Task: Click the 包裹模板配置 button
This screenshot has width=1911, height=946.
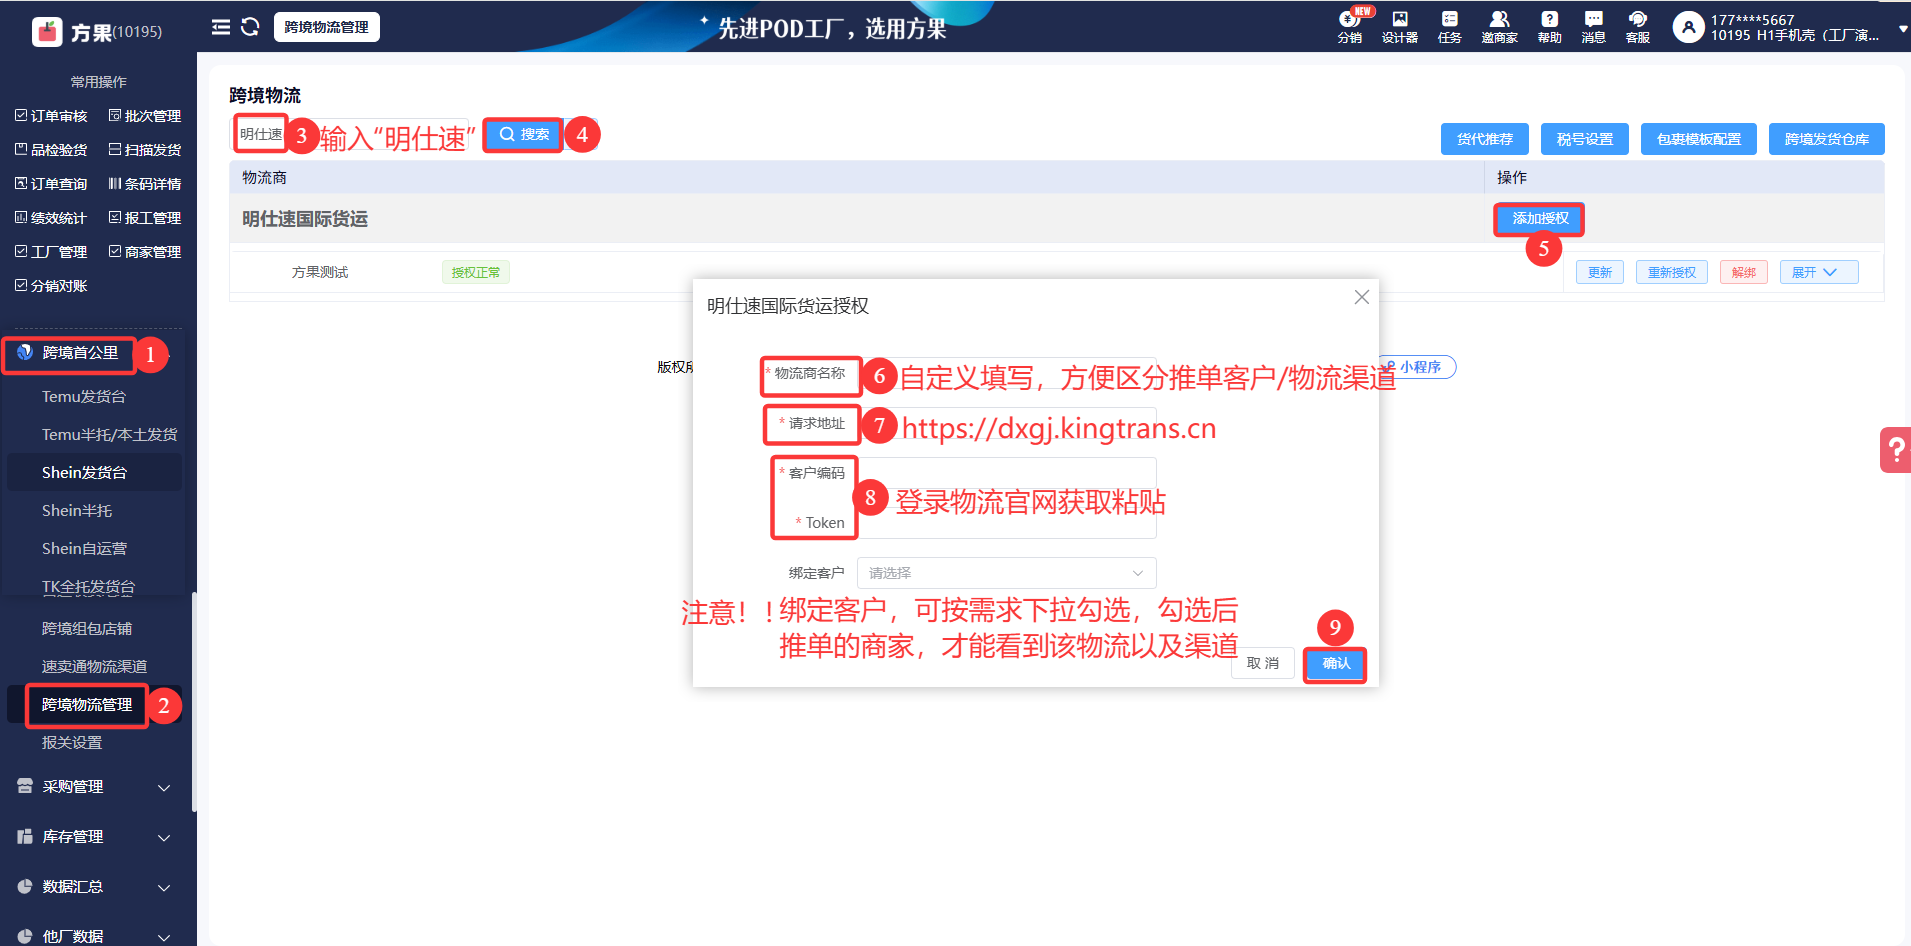Action: (x=1699, y=139)
